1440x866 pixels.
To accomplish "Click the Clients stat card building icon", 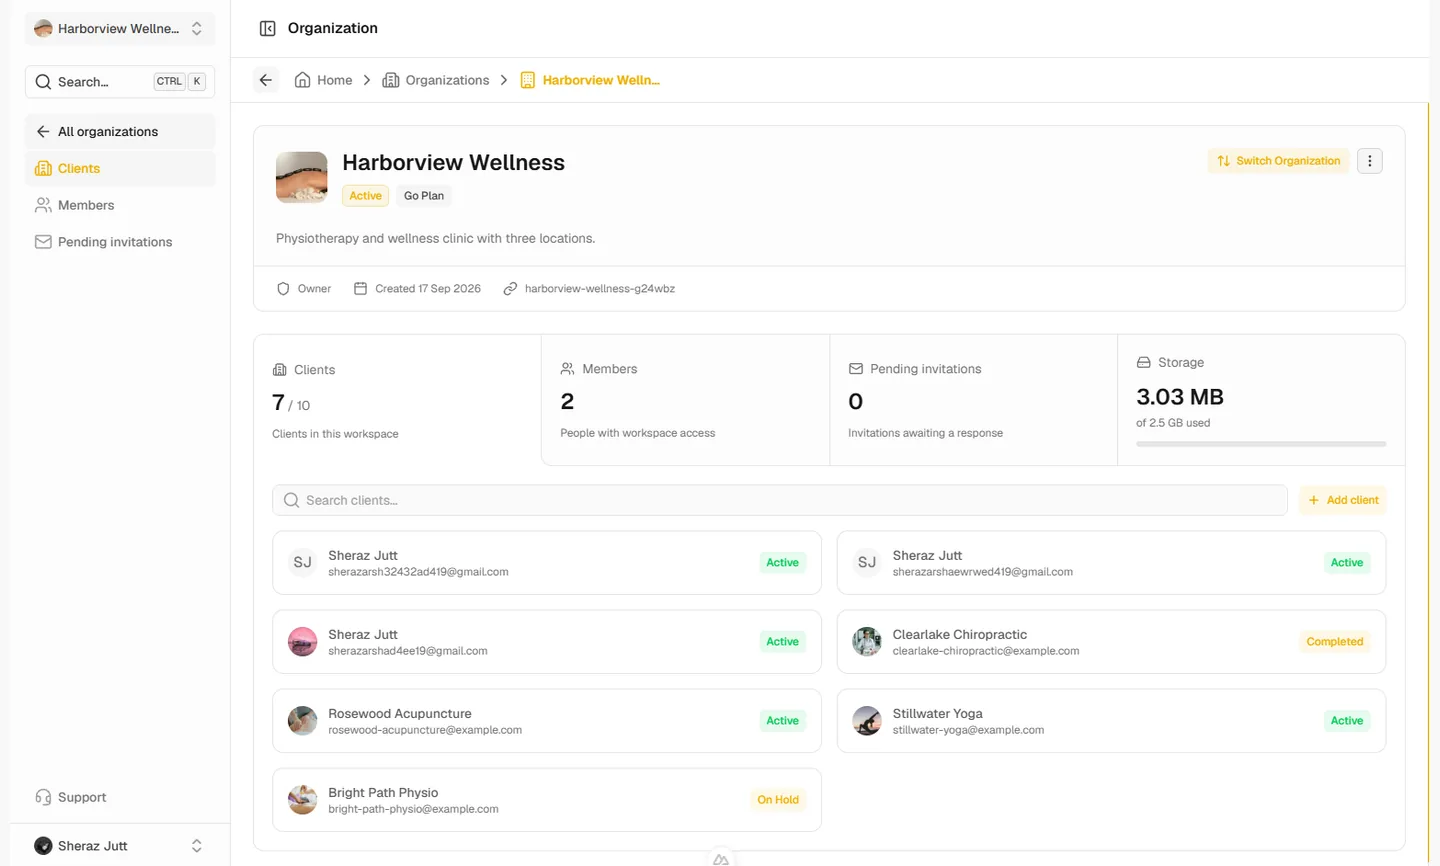I will point(279,370).
